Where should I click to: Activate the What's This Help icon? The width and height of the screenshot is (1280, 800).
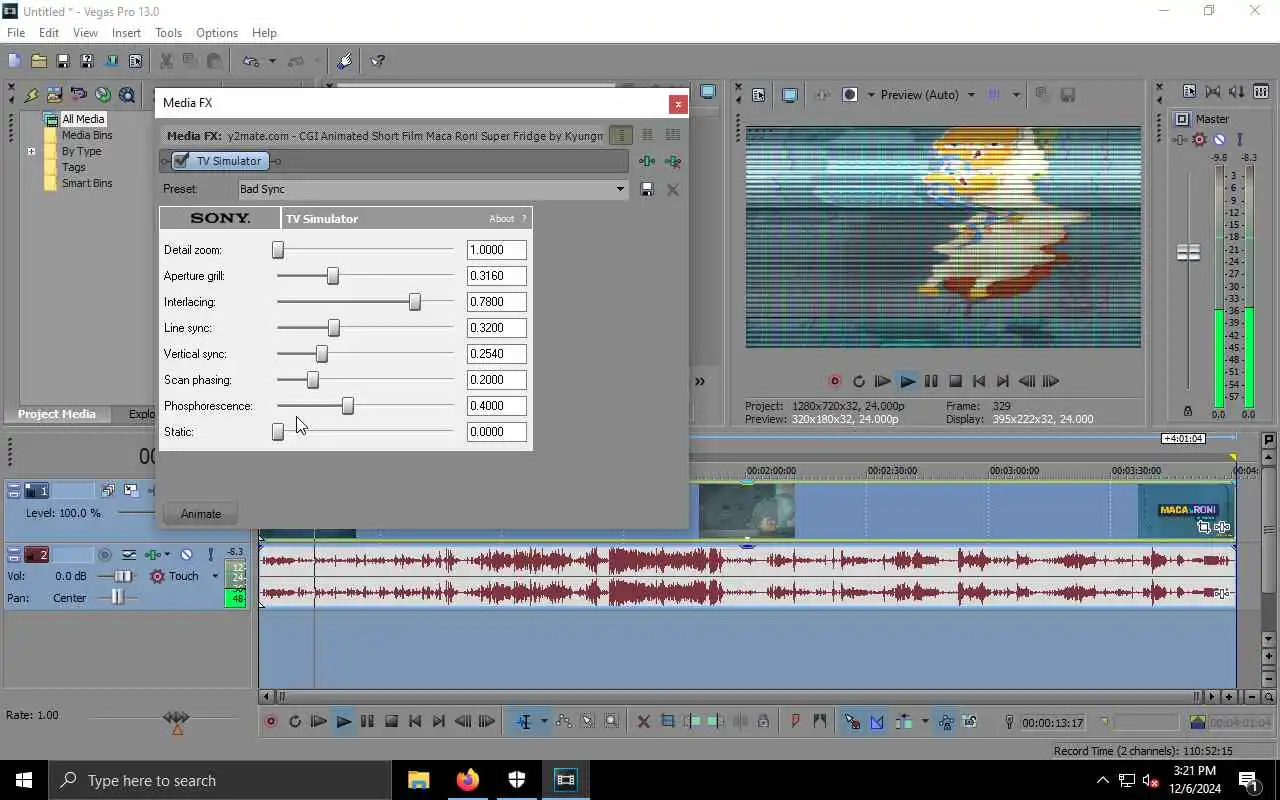pyautogui.click(x=378, y=61)
